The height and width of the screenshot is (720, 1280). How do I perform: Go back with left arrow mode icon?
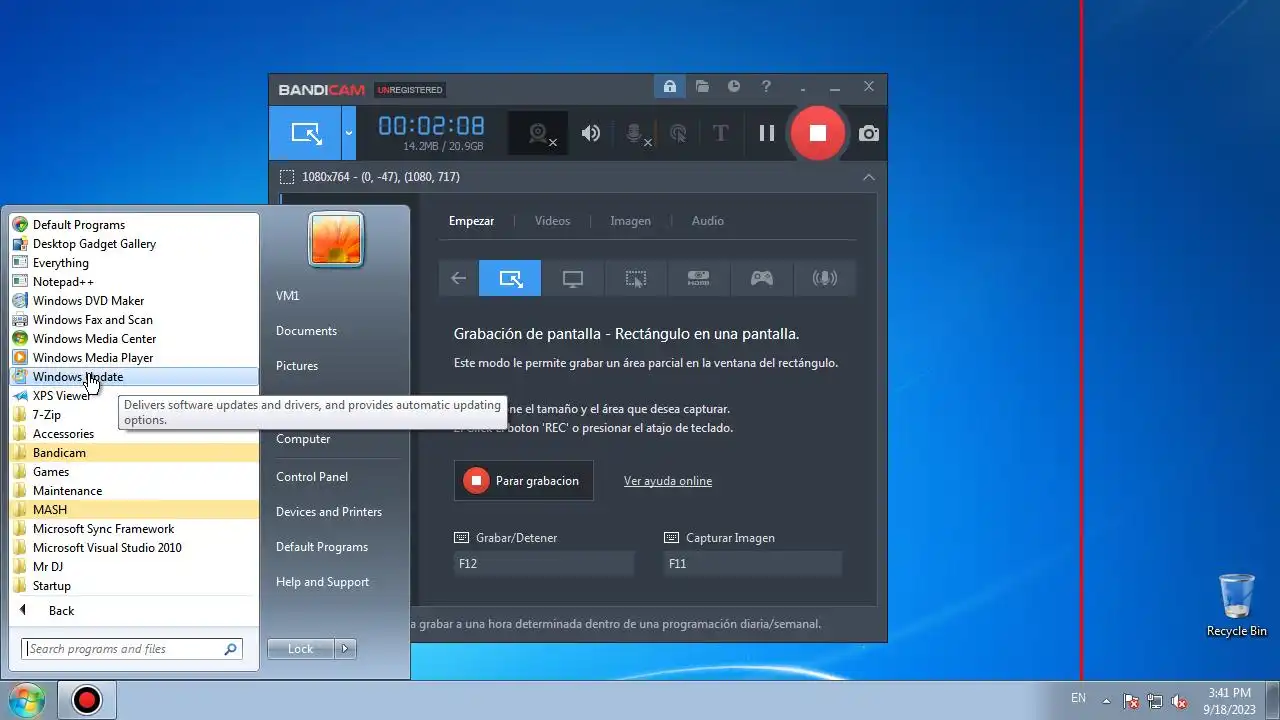[458, 278]
